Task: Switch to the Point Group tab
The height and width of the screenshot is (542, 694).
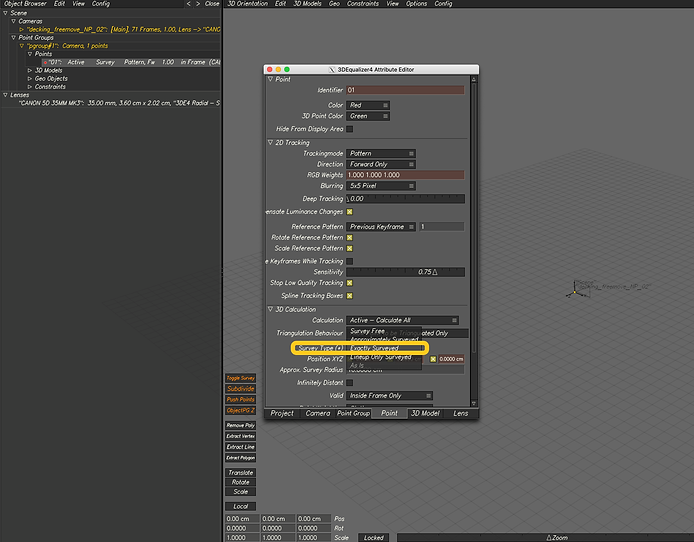Action: 353,413
